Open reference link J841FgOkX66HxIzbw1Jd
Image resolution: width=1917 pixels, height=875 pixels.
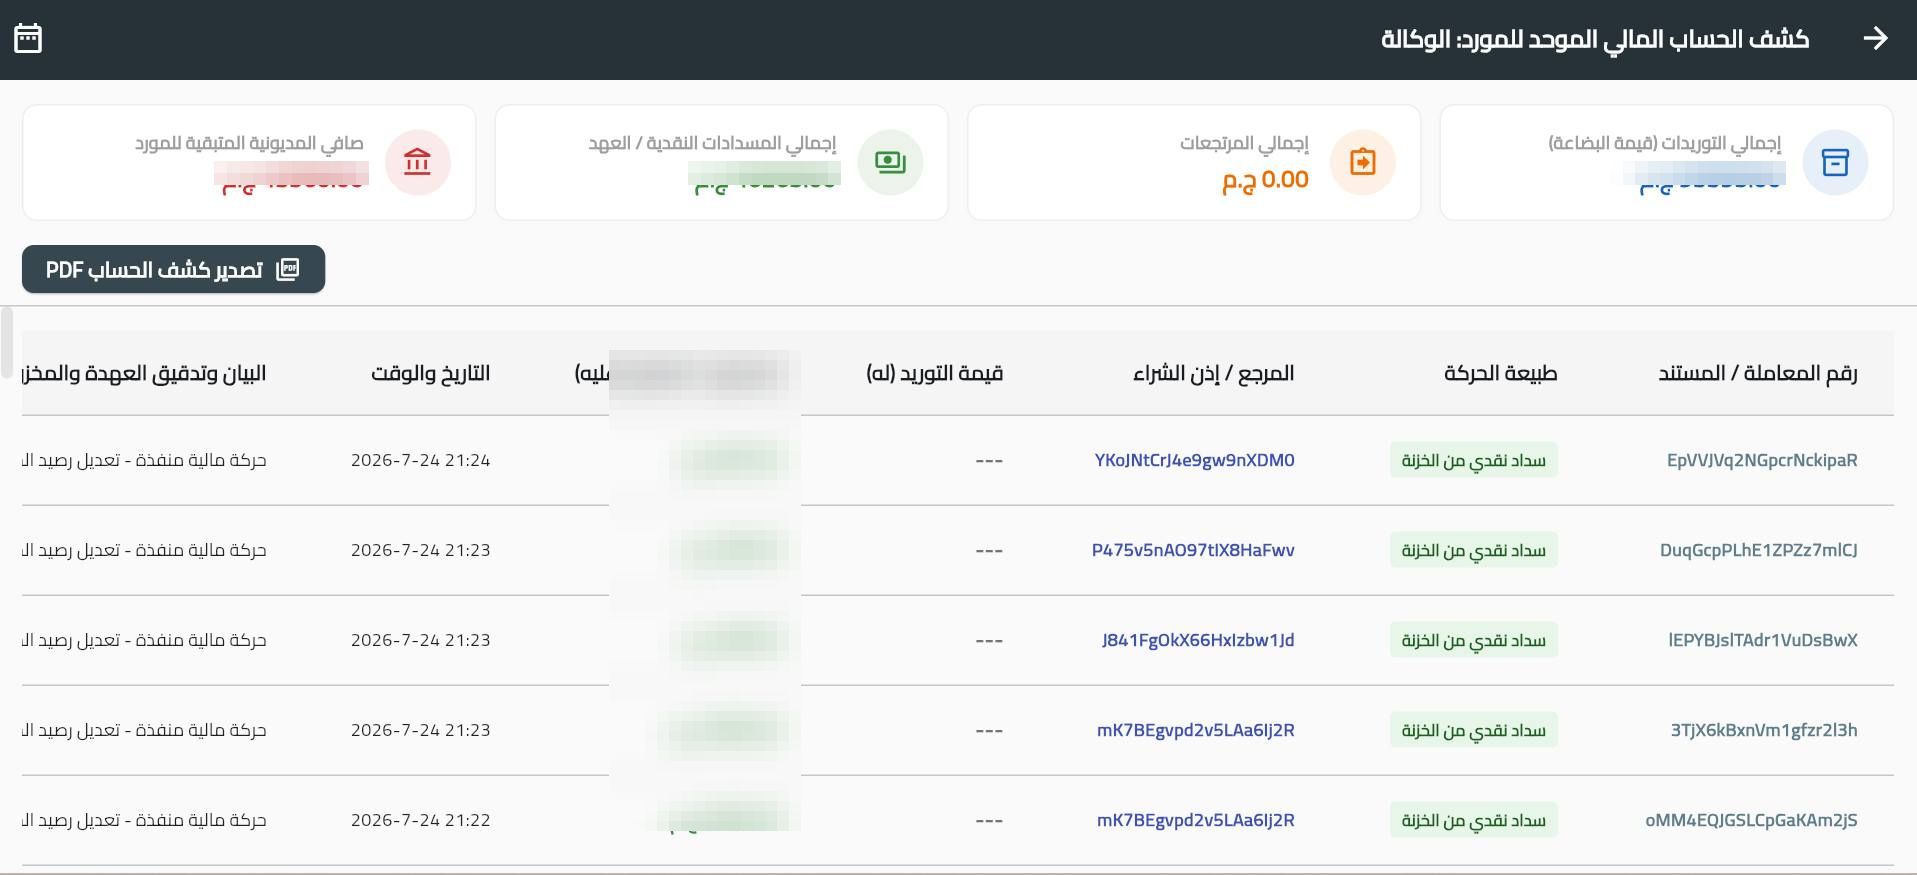[1198, 640]
